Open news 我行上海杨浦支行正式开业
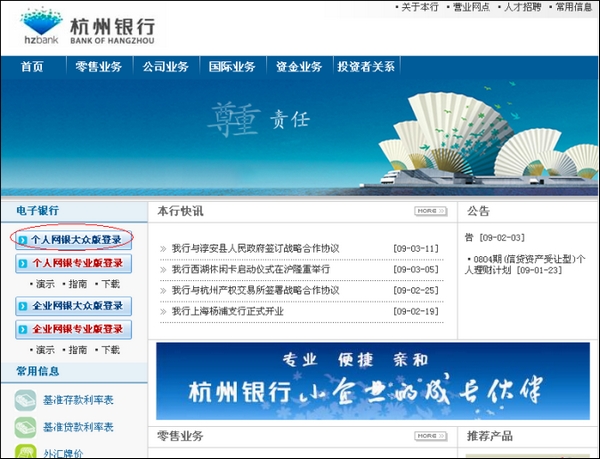 coord(228,311)
